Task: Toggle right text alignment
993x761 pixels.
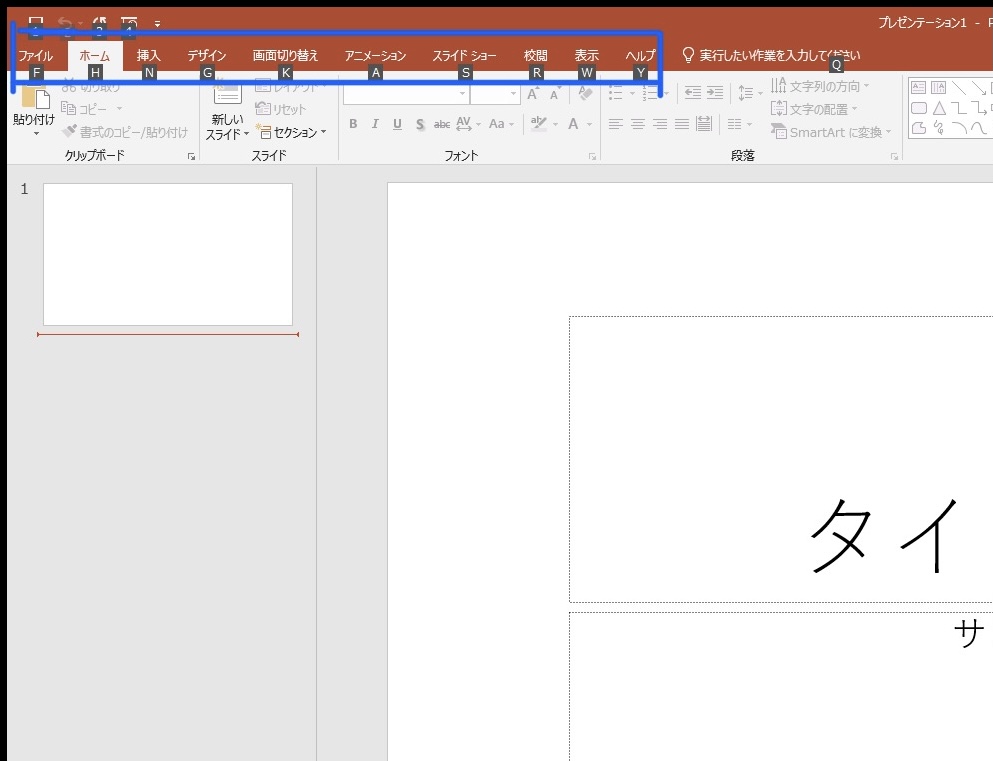Action: (x=660, y=123)
